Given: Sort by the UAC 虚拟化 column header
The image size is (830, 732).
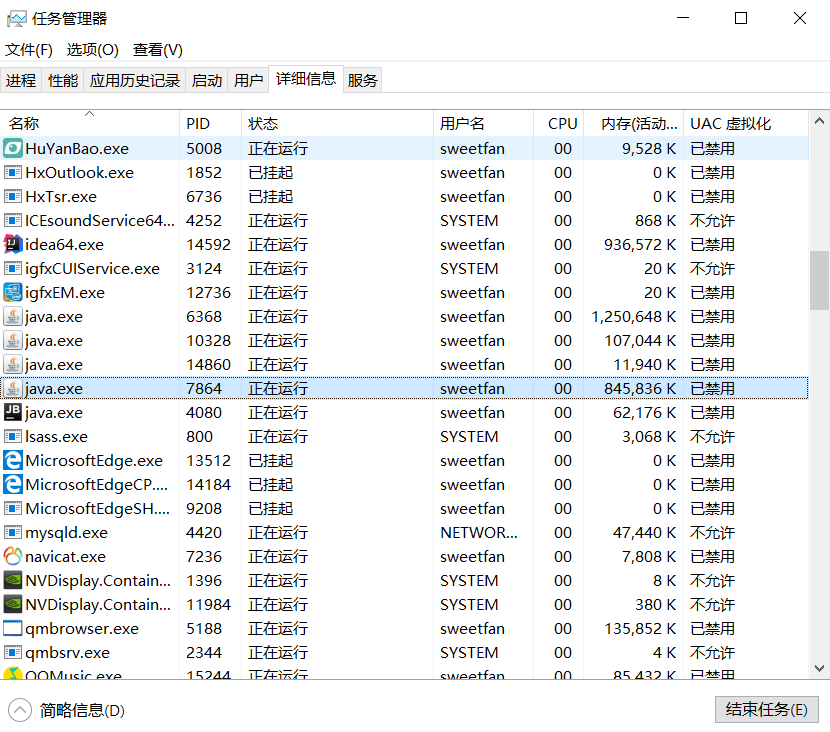Looking at the screenshot, I should point(746,123).
